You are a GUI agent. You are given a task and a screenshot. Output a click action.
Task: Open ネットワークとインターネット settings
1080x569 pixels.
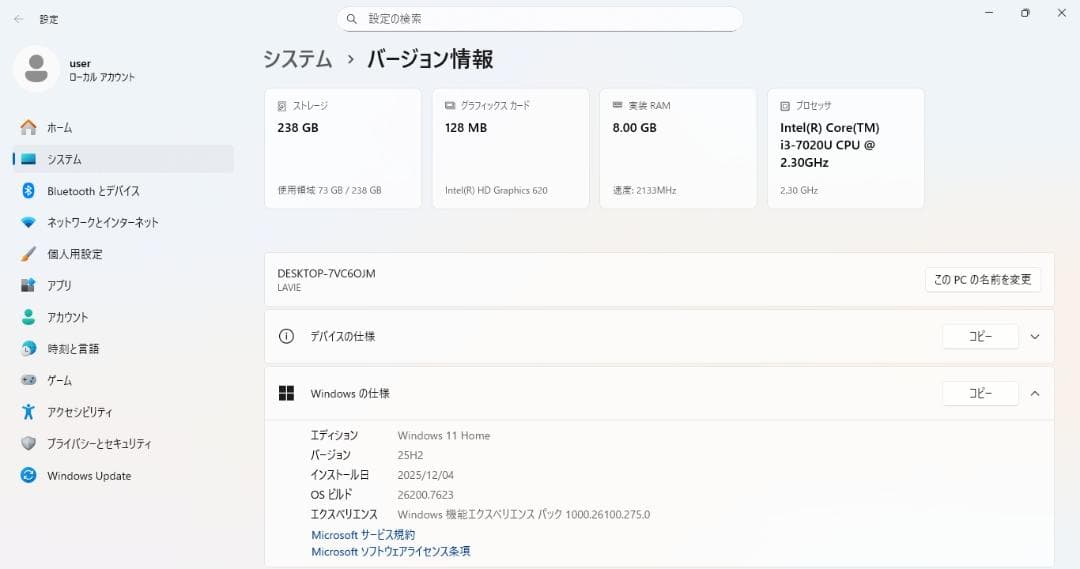tap(123, 223)
